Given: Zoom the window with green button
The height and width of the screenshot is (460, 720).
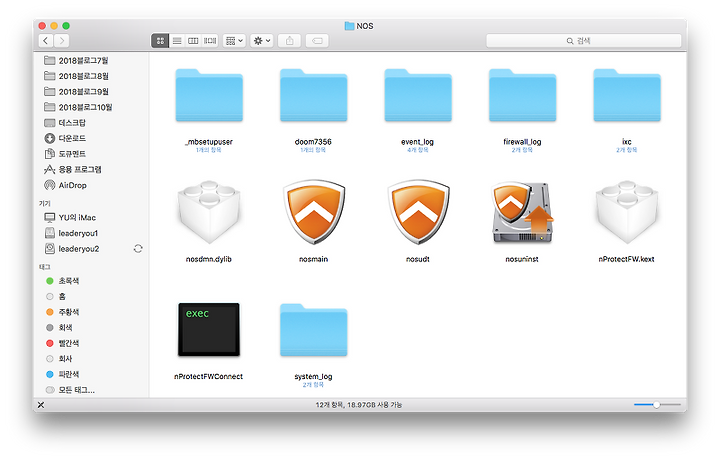Looking at the screenshot, I should (66, 26).
